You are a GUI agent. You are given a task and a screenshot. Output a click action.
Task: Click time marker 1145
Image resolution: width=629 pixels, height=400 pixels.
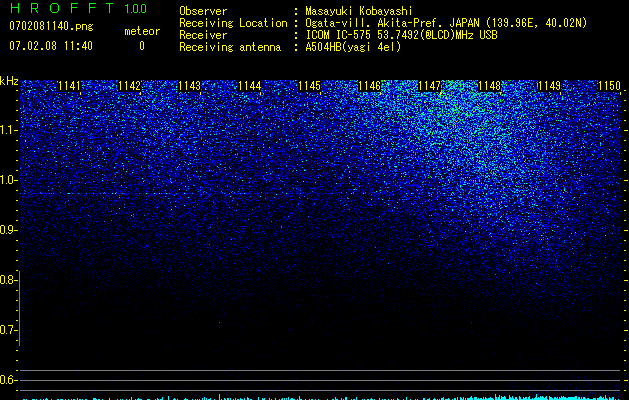(x=309, y=85)
